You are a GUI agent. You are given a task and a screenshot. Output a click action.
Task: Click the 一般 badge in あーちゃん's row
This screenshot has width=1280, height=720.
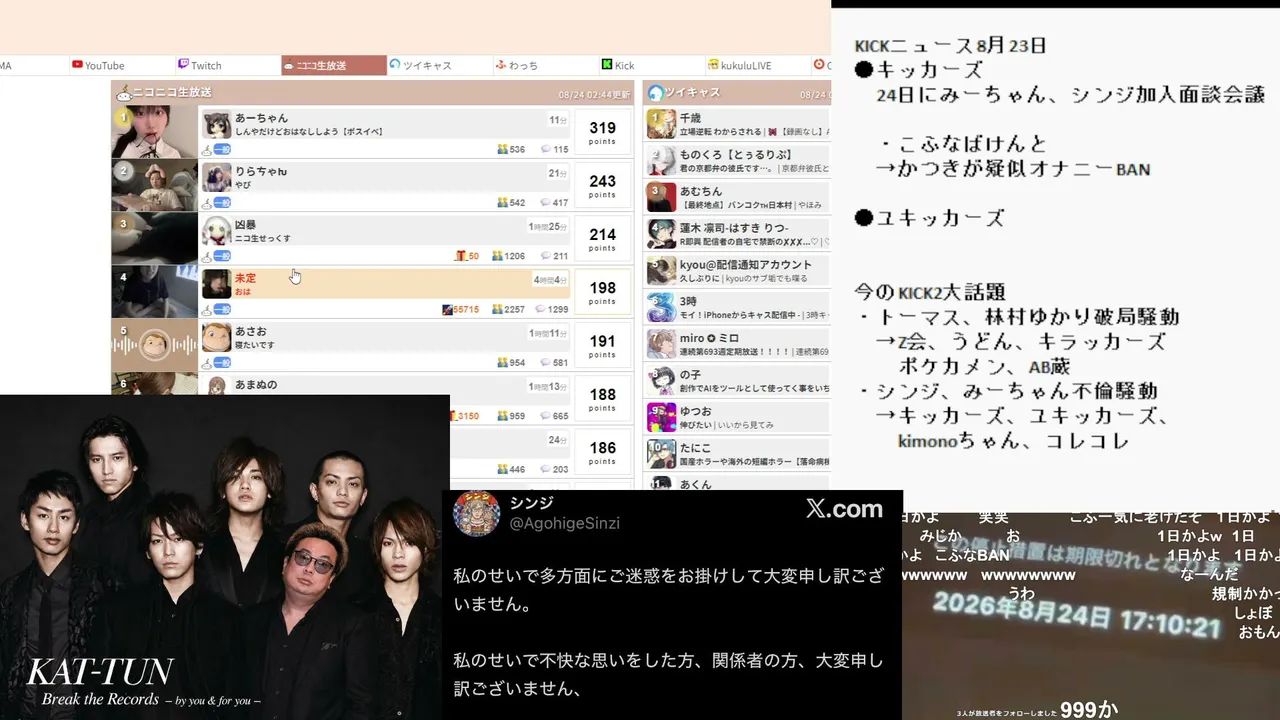pyautogui.click(x=222, y=150)
